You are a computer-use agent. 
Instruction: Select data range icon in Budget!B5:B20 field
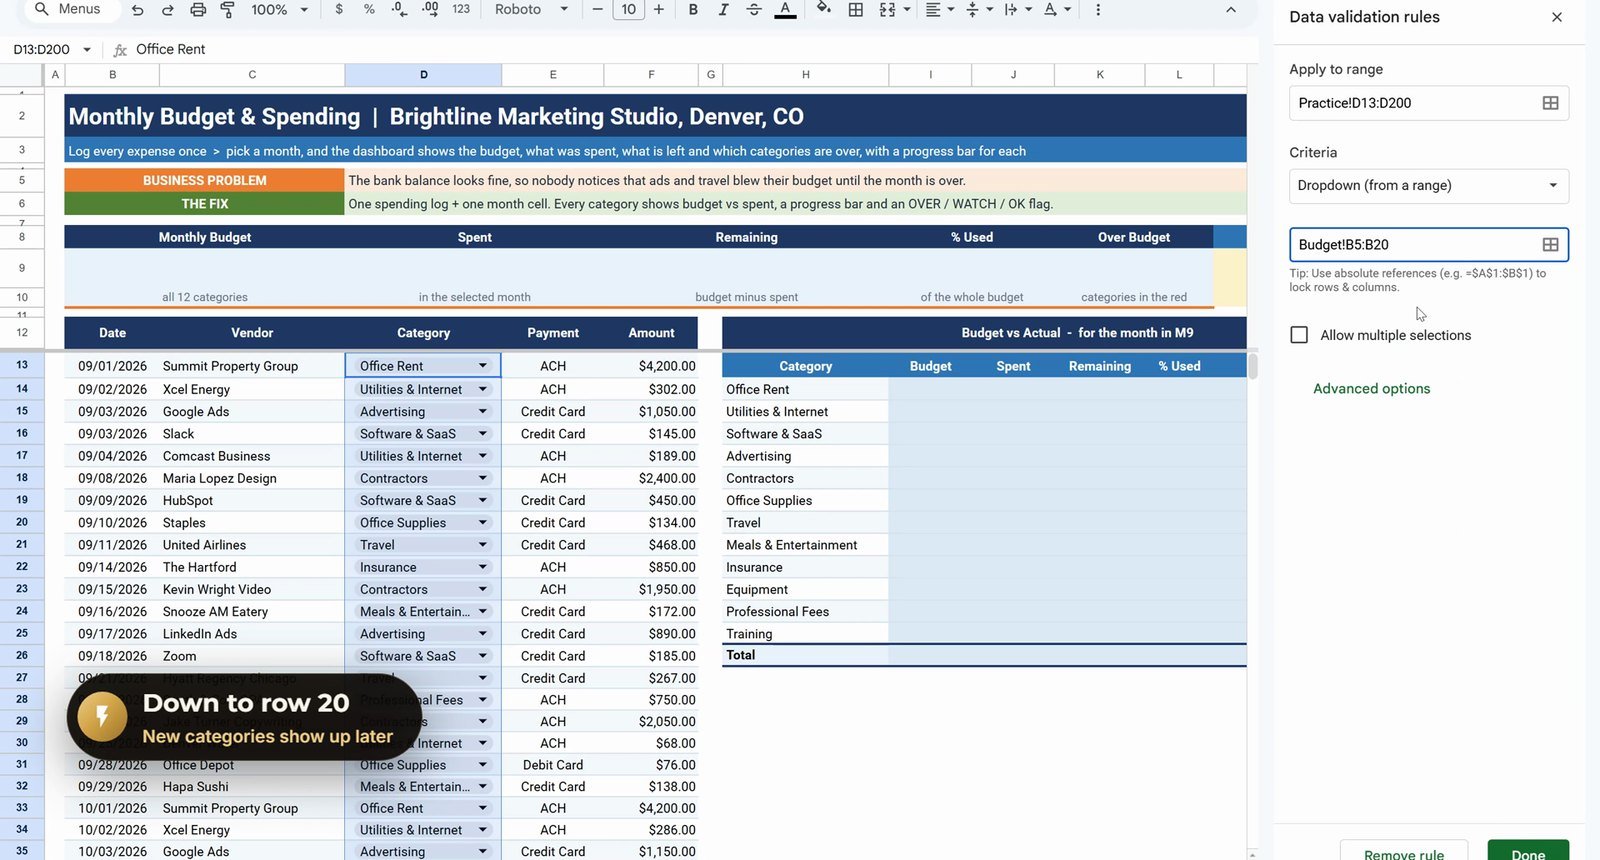[1550, 245]
